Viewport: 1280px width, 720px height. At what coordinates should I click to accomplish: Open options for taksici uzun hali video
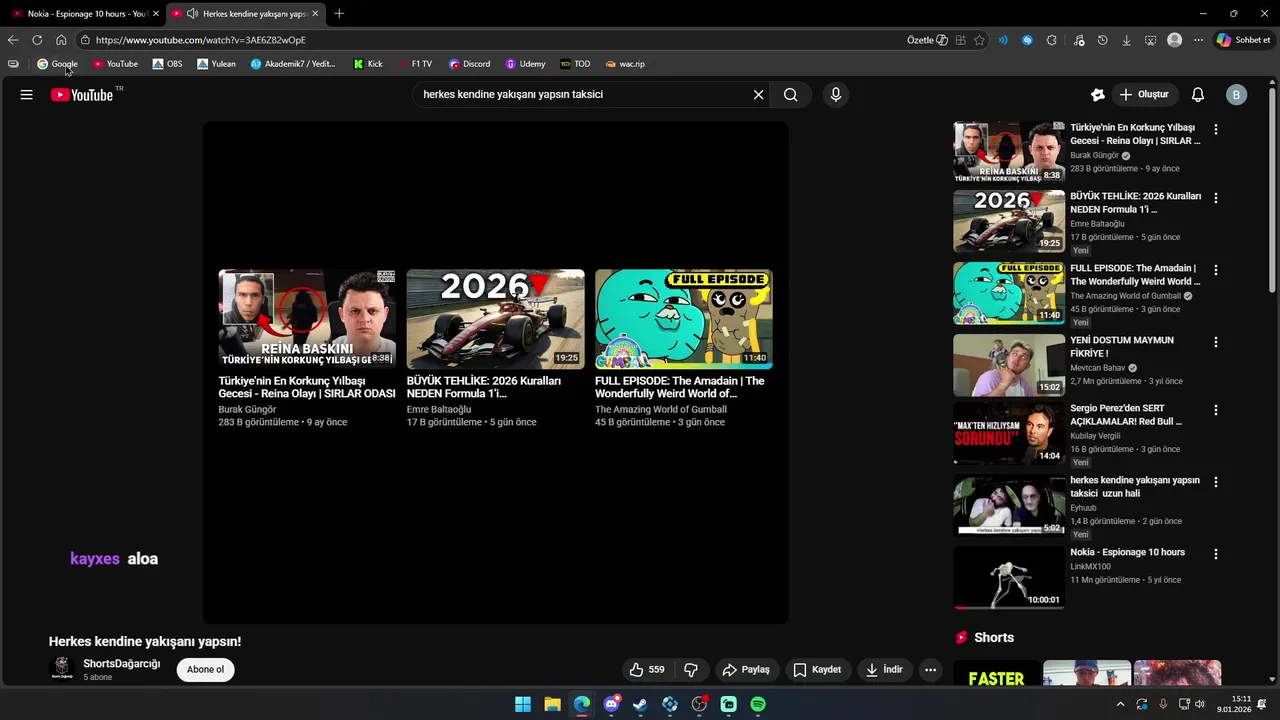[1216, 482]
